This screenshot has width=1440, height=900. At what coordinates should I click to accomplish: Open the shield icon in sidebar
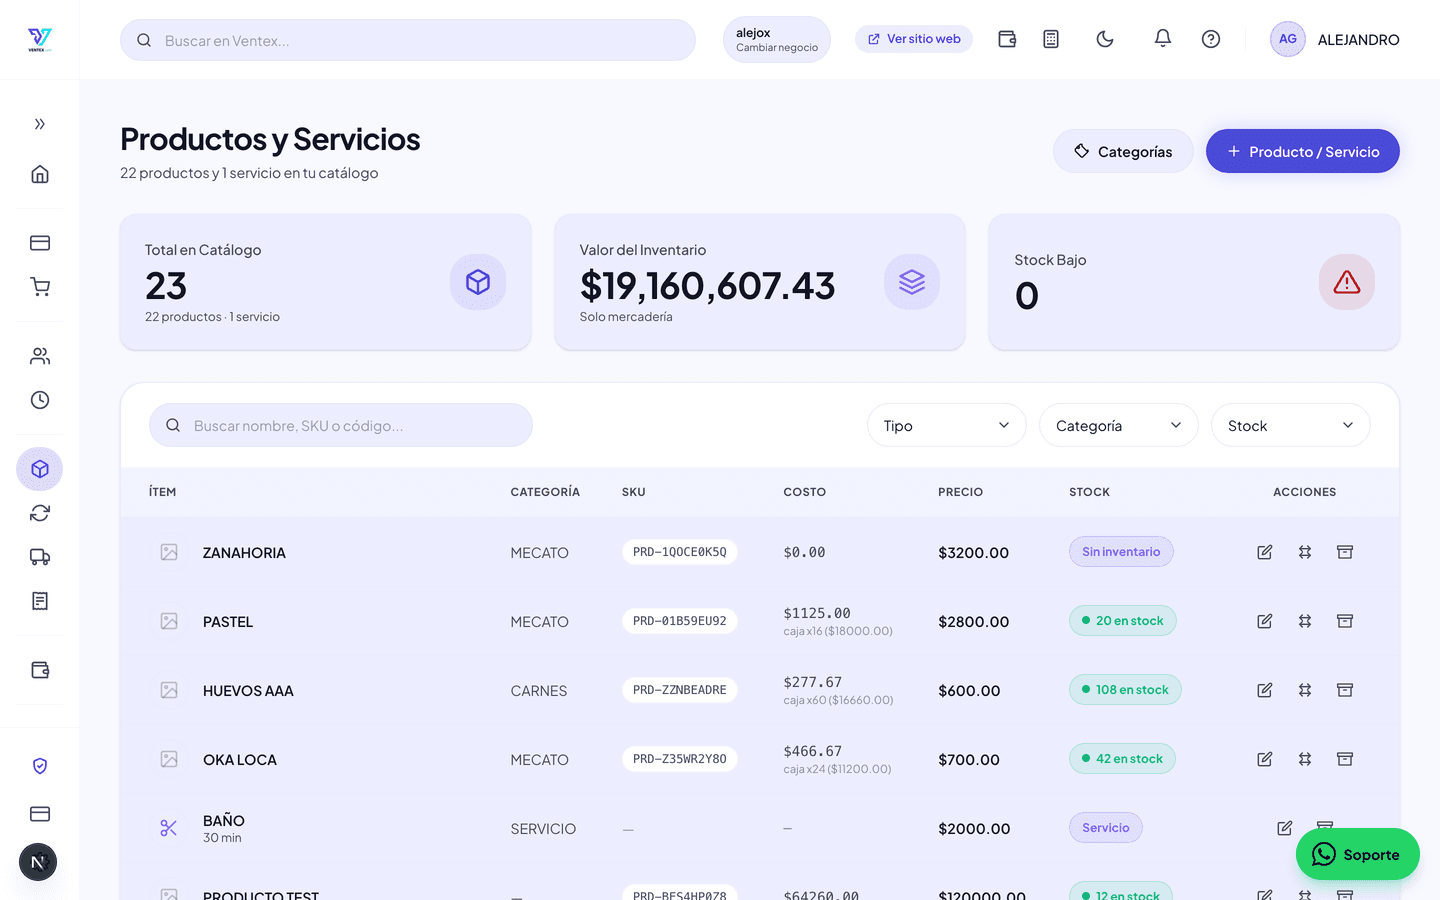[40, 766]
